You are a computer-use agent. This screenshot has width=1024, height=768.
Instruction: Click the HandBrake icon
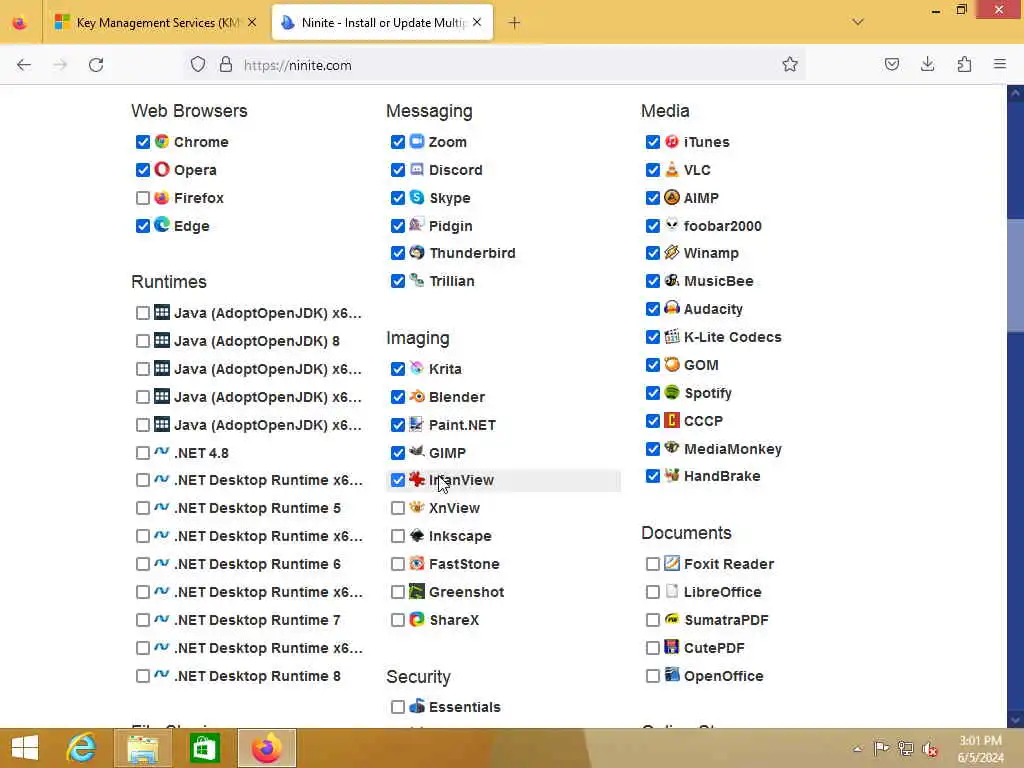pos(672,475)
